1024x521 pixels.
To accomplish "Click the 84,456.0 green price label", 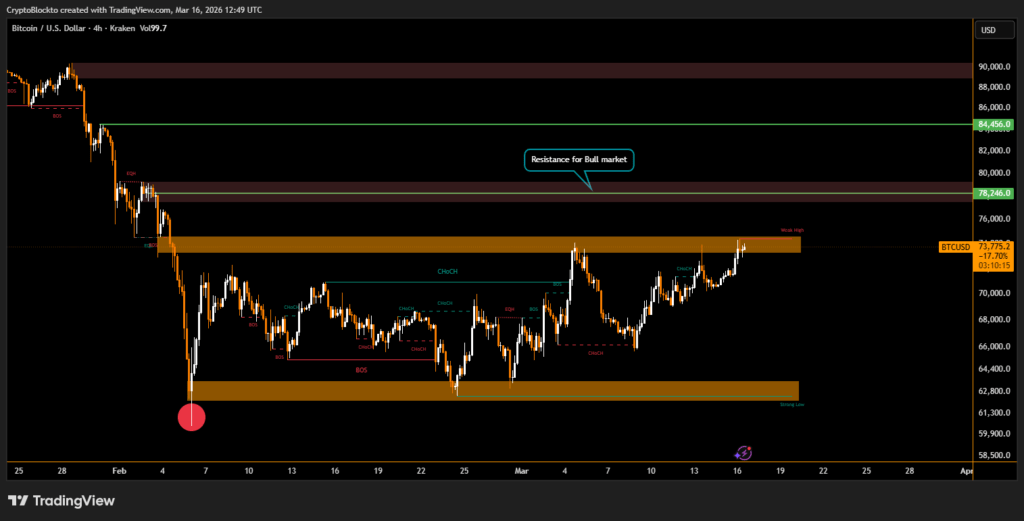I will pos(995,124).
